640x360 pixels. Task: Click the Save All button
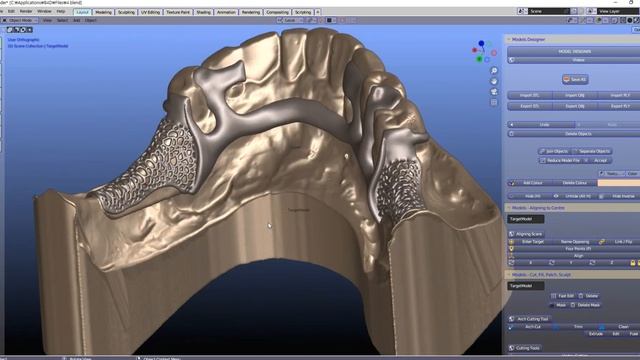pos(575,79)
